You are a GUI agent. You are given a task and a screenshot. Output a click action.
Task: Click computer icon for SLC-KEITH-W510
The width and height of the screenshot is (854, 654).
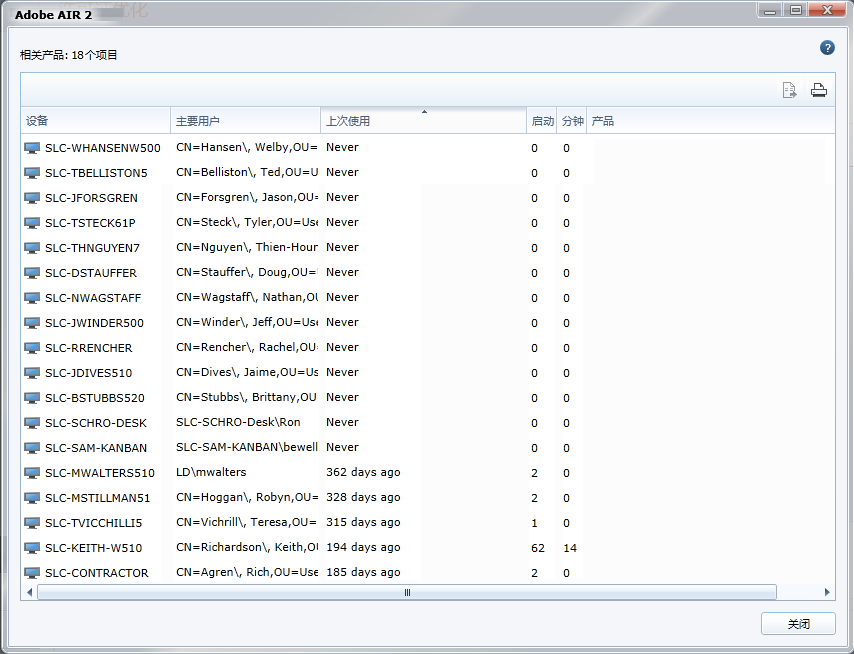(32, 548)
